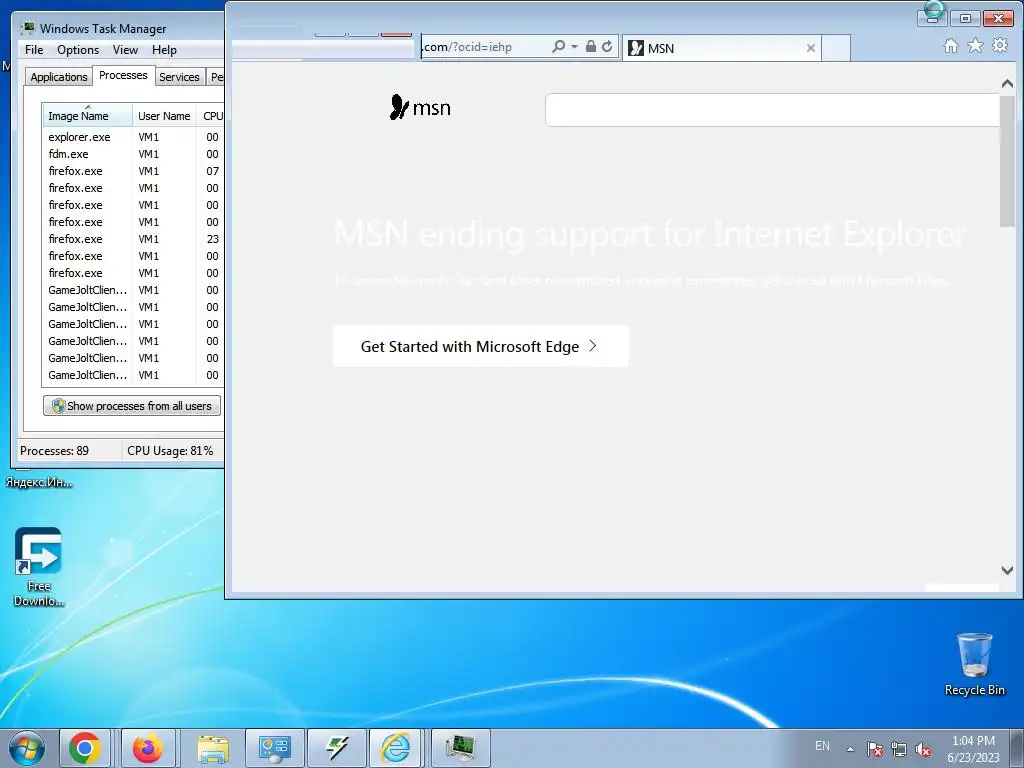This screenshot has height=768, width=1024.
Task: Click Get Started with Microsoft Edge
Action: (x=481, y=346)
